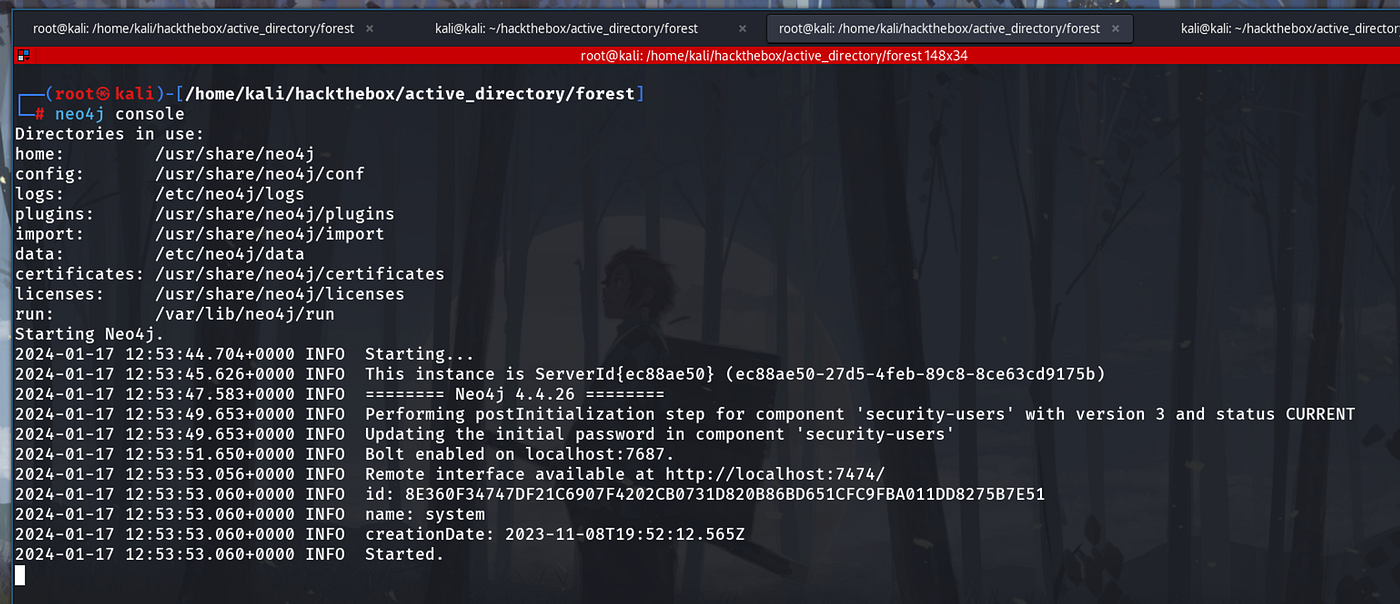
Task: Click the Terminator grouping icon in red titlebar
Action: tap(22, 56)
